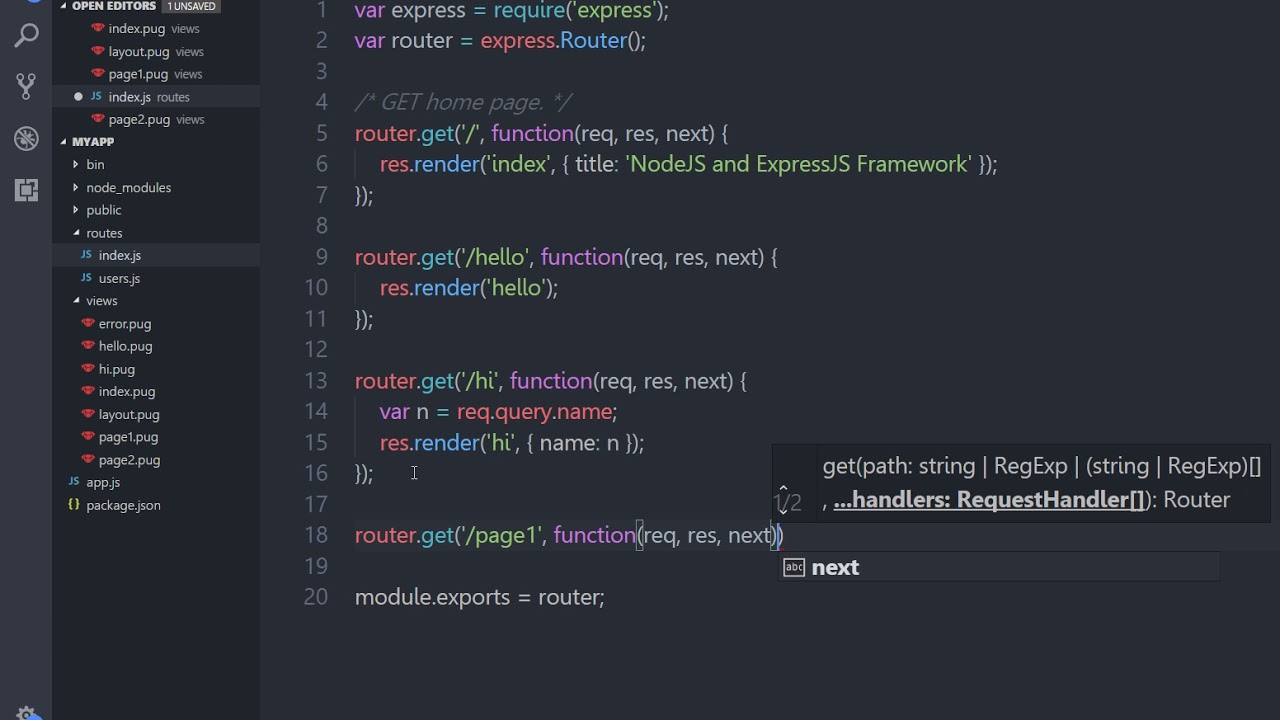Screen dimensions: 1280x720
Task: Switch to page2.pug in open editors
Action: [x=139, y=119]
